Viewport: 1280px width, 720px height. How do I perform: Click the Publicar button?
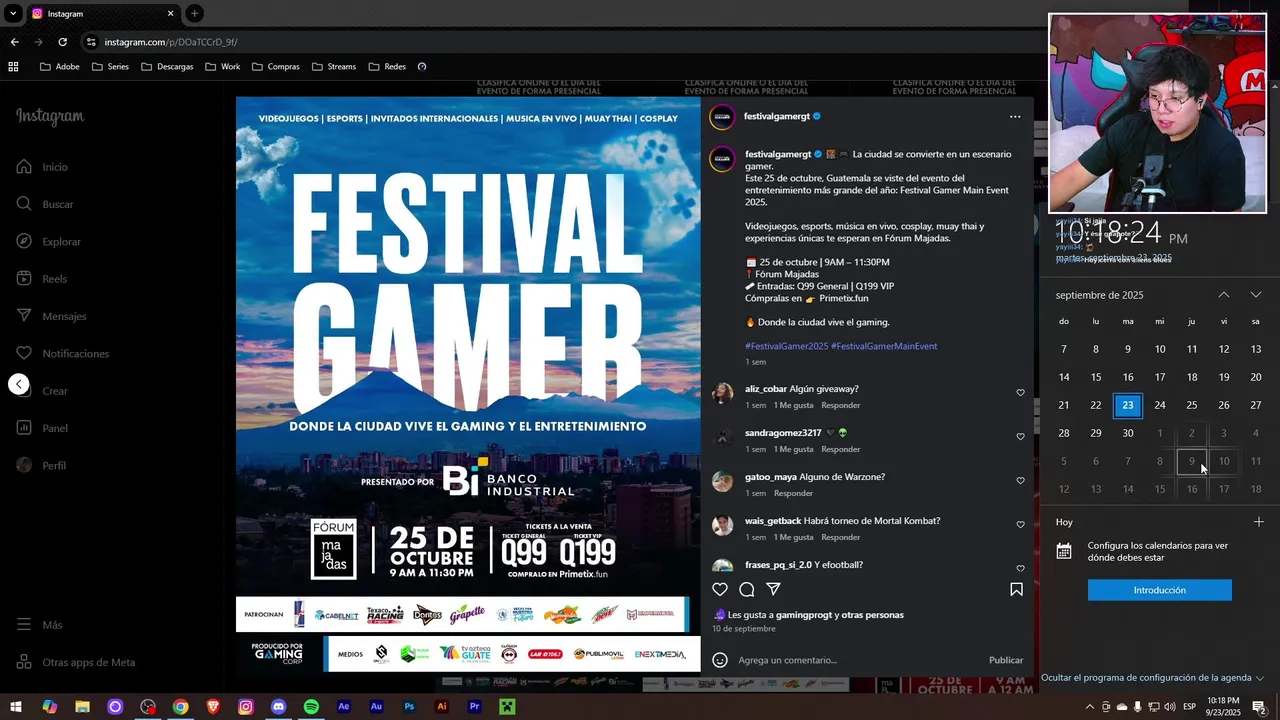pos(1006,660)
